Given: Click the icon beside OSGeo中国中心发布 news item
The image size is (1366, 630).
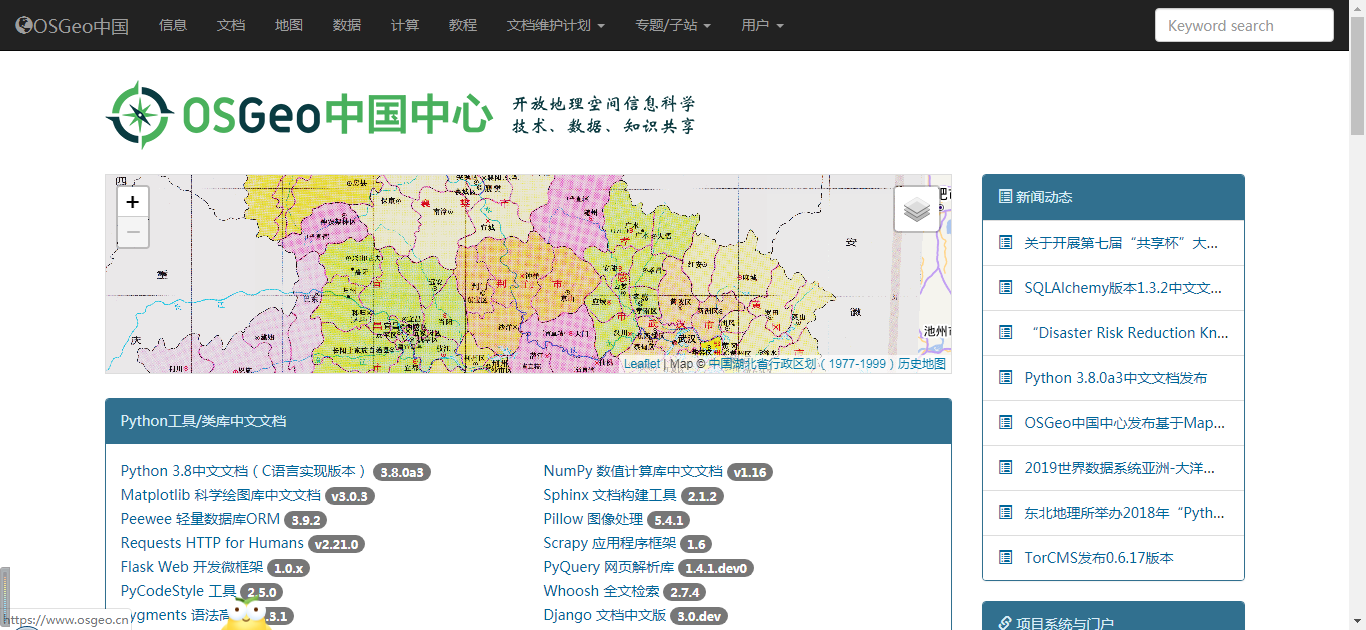Looking at the screenshot, I should coord(1005,423).
